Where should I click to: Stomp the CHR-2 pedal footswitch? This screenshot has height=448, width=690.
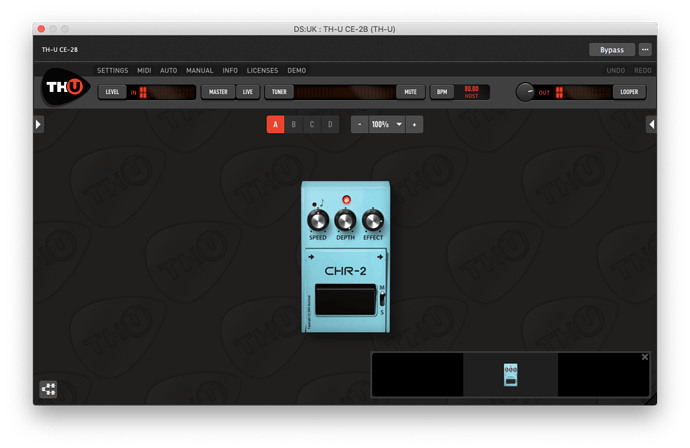click(345, 300)
